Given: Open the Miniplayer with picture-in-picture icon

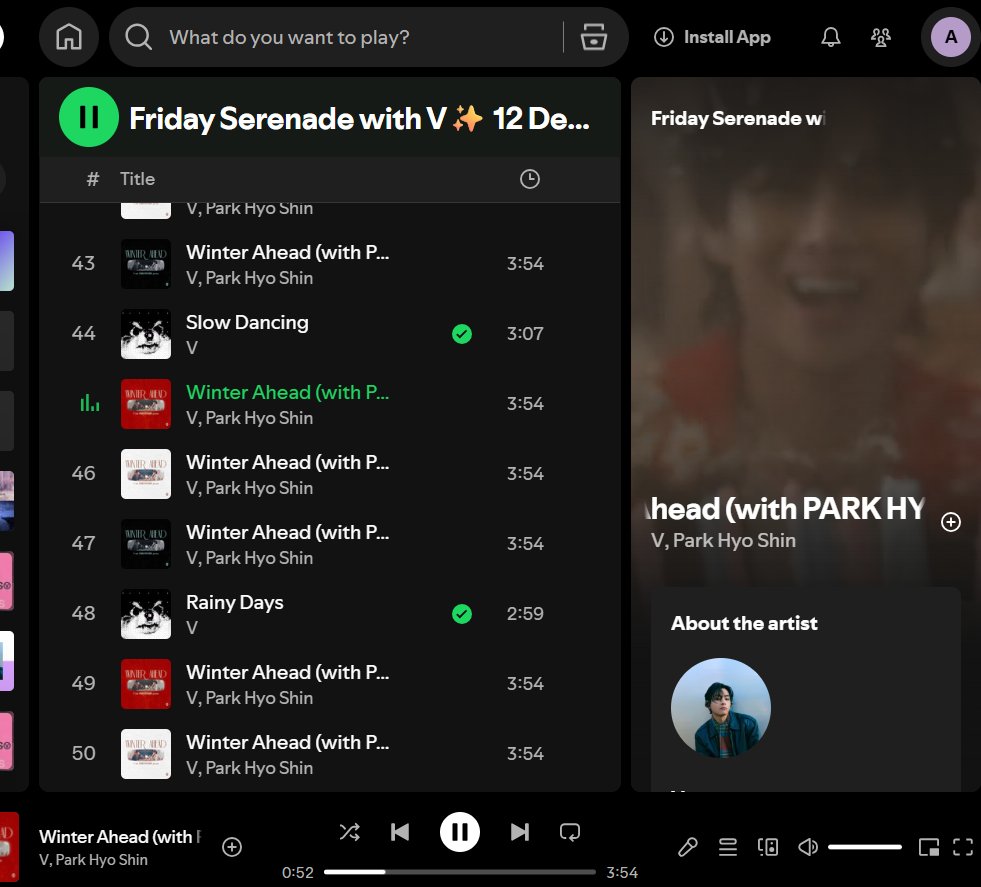Looking at the screenshot, I should 928,846.
